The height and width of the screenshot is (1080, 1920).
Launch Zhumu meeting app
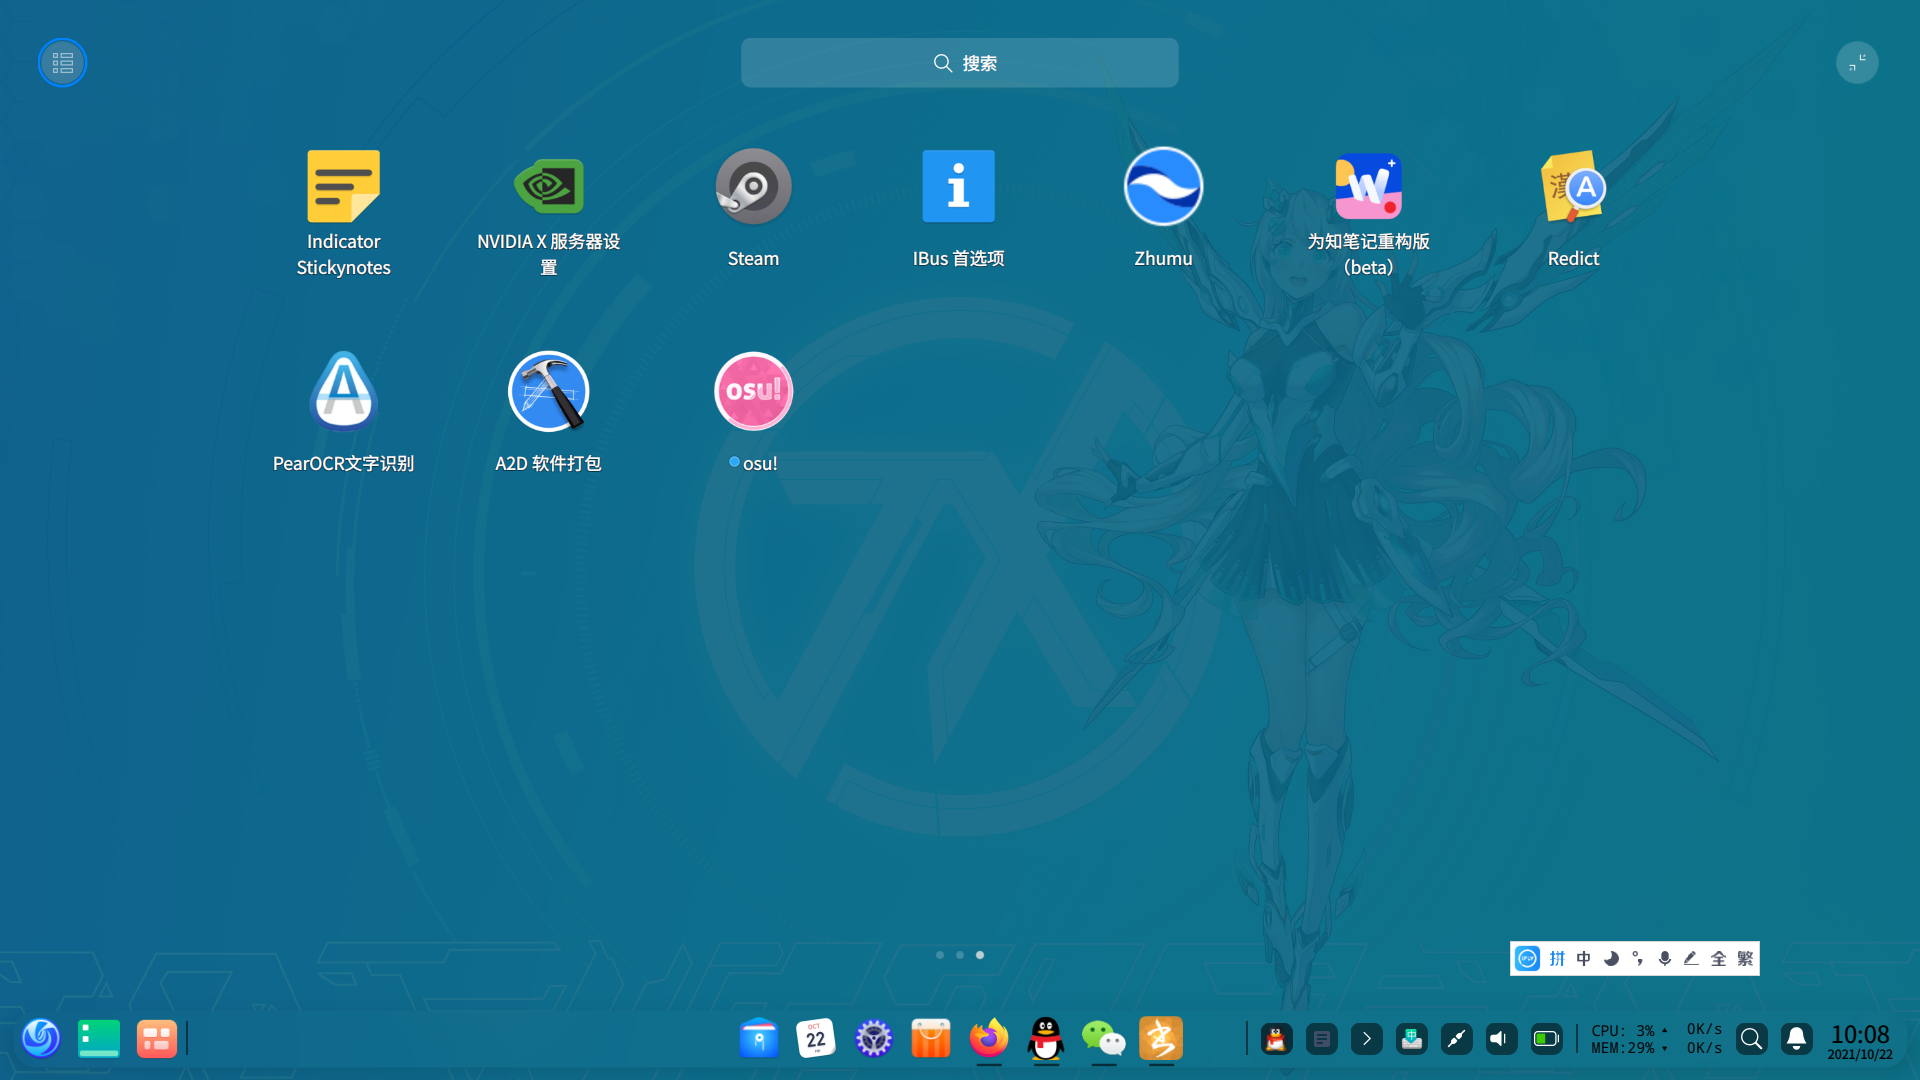1163,187
